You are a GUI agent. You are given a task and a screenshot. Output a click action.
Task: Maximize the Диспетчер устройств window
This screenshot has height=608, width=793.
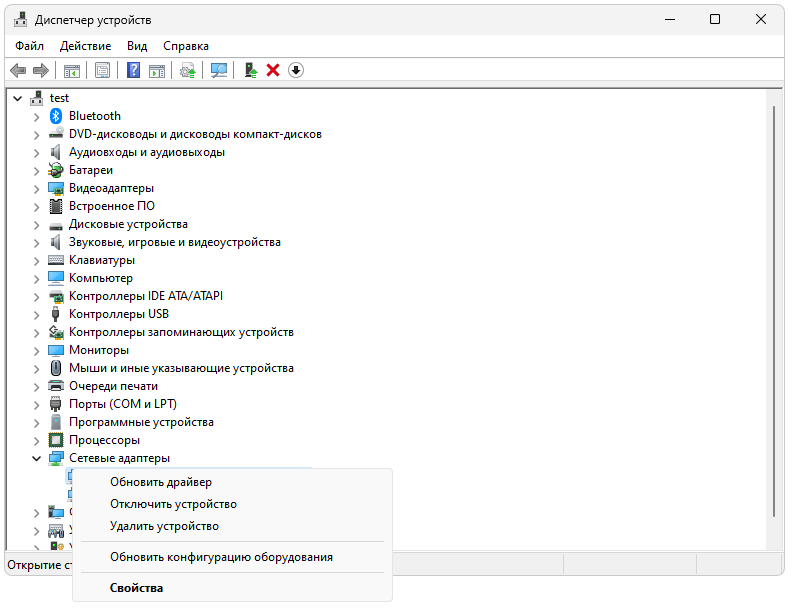(x=715, y=19)
